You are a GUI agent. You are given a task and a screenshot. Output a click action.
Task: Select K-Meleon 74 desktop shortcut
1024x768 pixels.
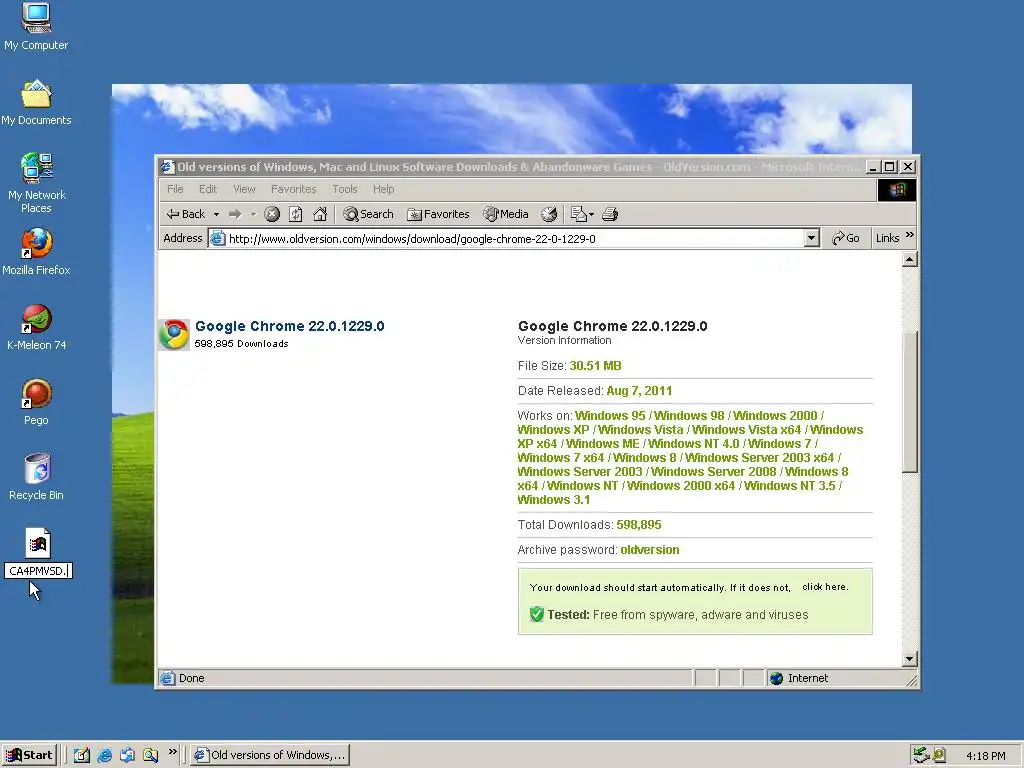point(37,327)
